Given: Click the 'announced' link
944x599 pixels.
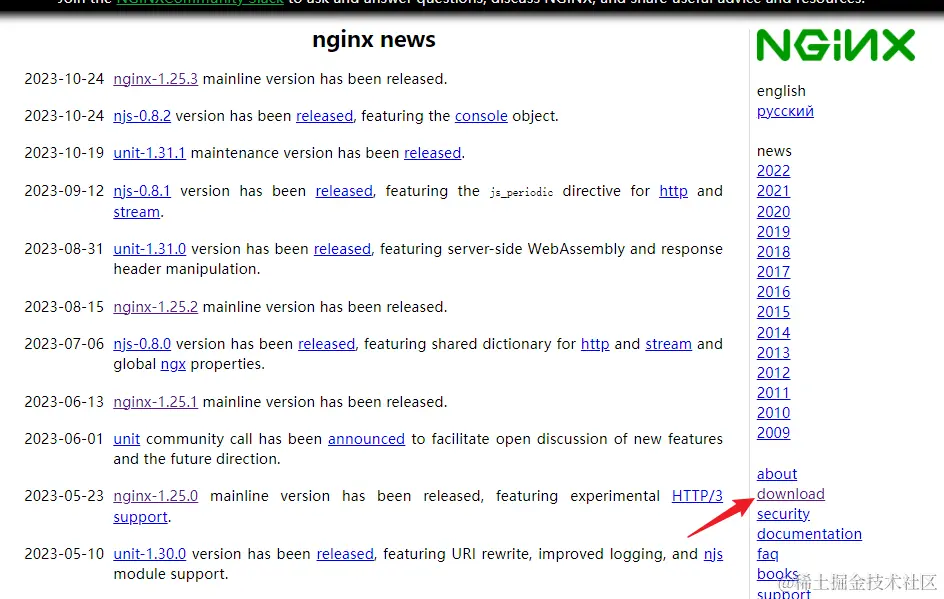Looking at the screenshot, I should (x=366, y=439).
